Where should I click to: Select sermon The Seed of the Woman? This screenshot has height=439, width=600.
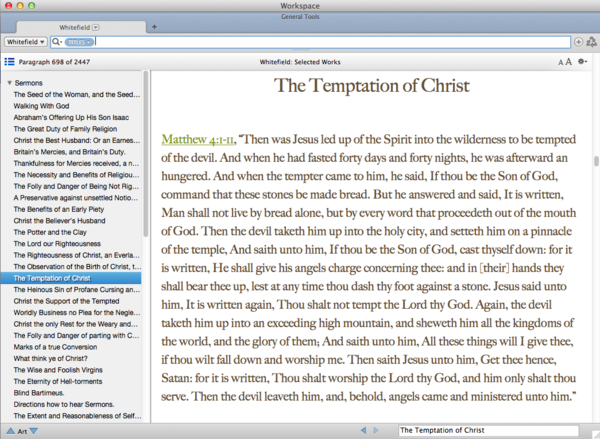click(x=77, y=95)
